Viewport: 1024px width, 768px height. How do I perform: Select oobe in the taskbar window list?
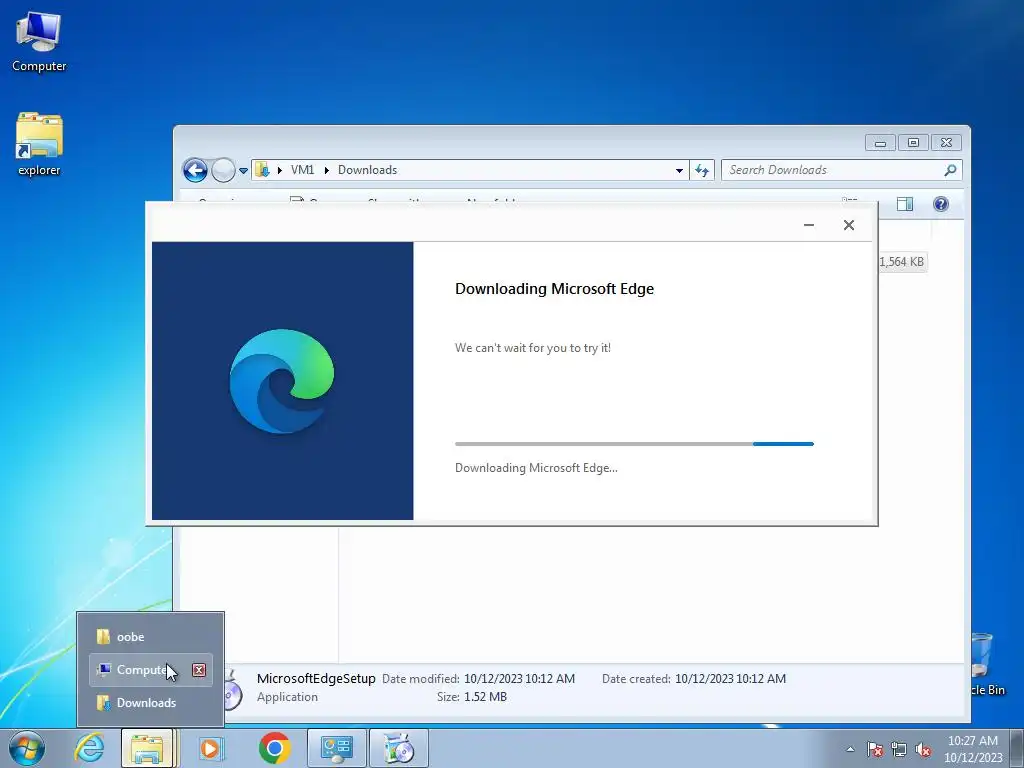pyautogui.click(x=151, y=637)
